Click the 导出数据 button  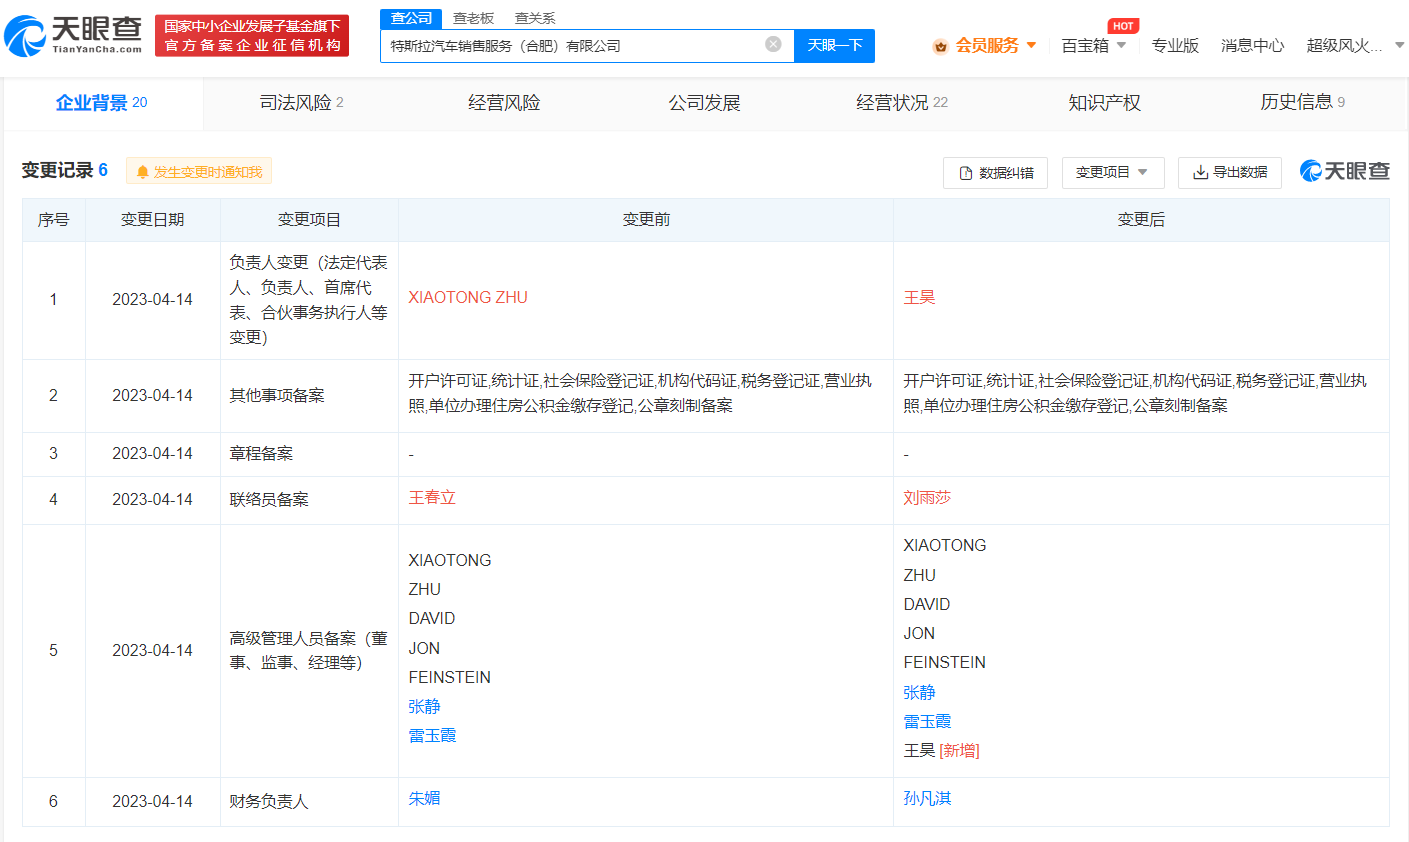pos(1229,173)
